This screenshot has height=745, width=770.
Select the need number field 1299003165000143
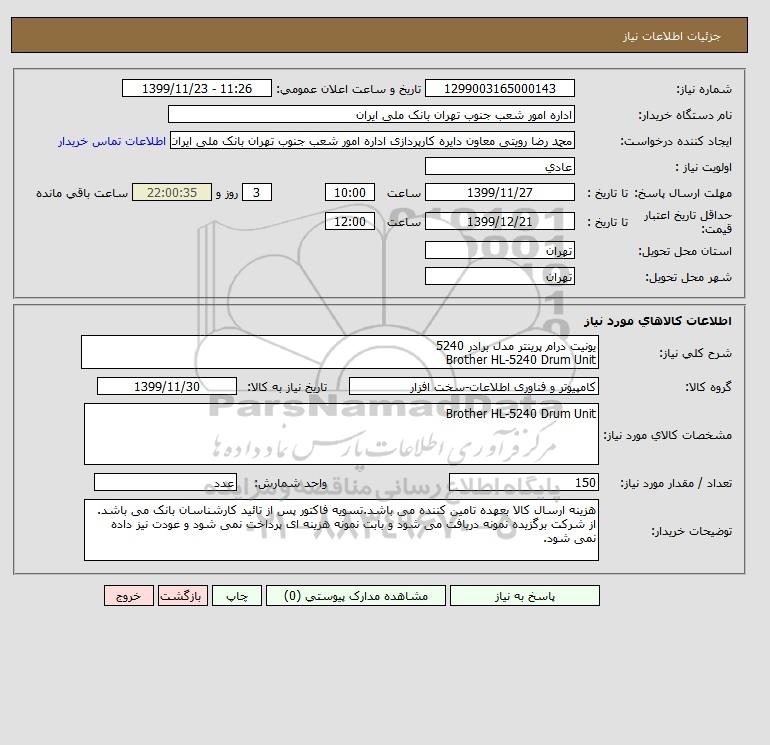point(499,88)
